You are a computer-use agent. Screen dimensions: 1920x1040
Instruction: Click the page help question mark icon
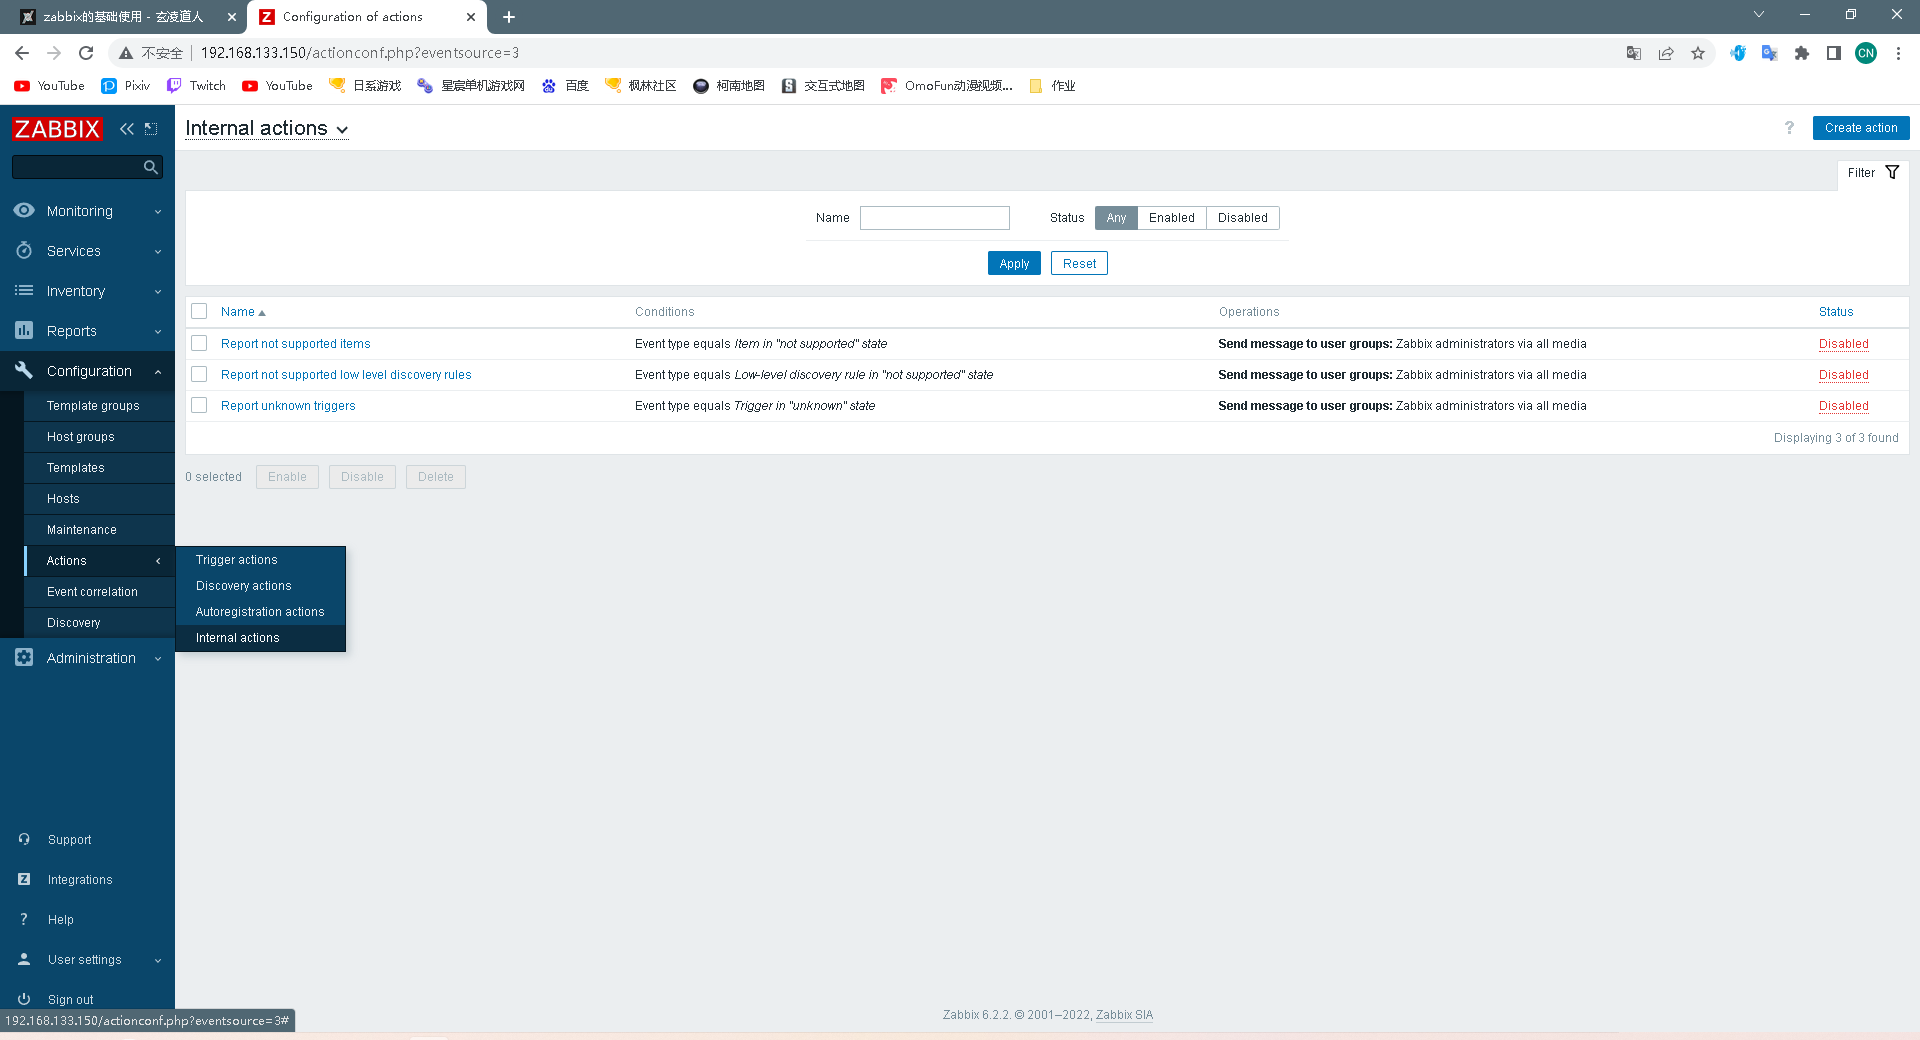pyautogui.click(x=1789, y=128)
